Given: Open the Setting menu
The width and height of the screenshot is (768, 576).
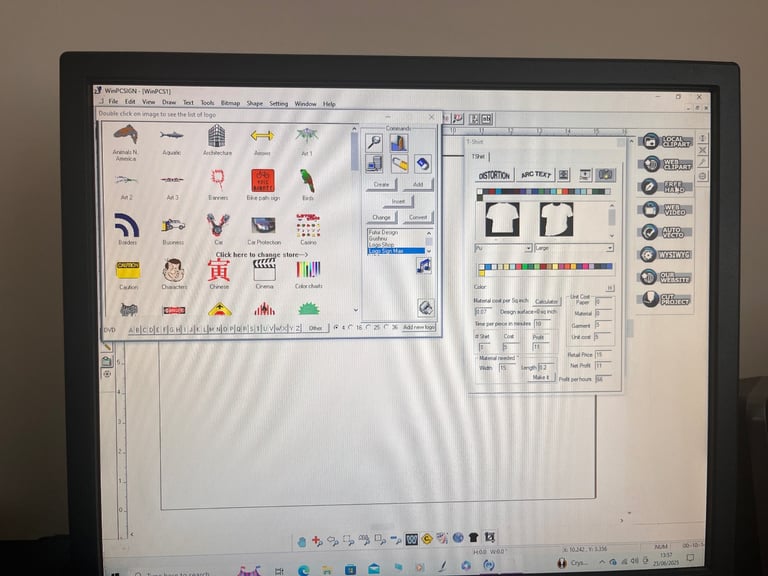Looking at the screenshot, I should click(x=279, y=104).
